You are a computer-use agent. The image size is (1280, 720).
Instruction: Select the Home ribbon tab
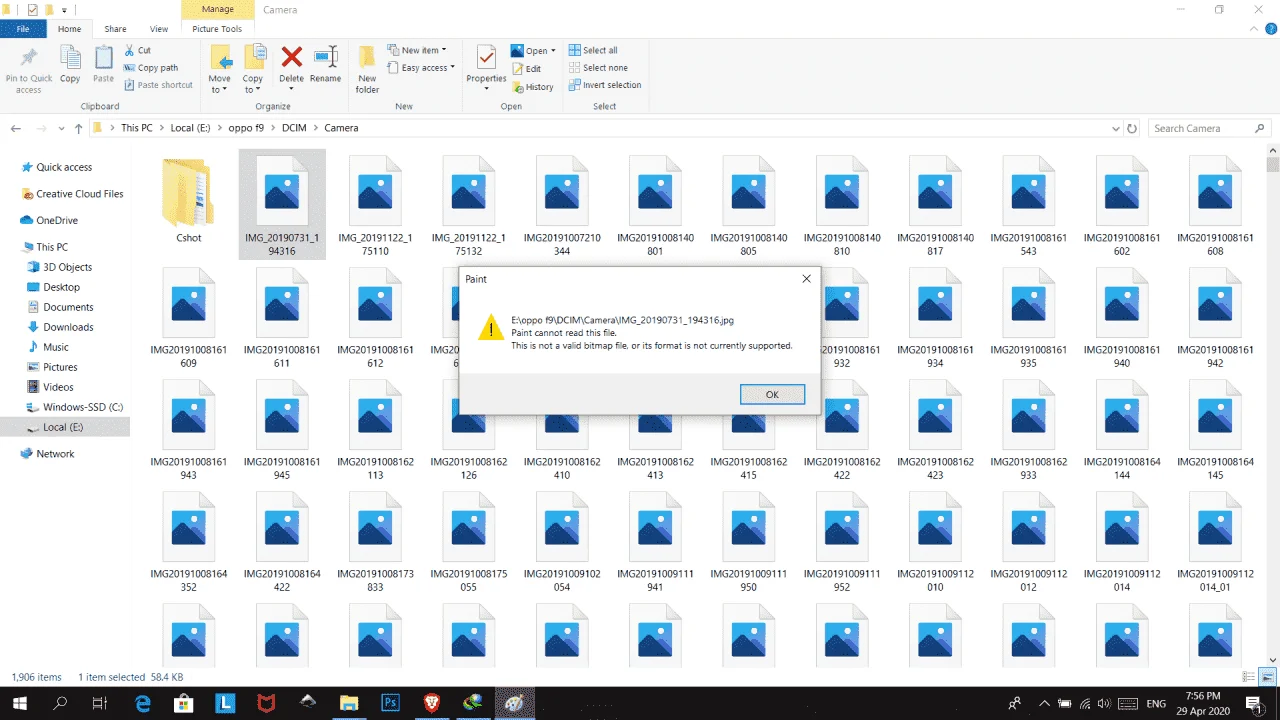69,29
